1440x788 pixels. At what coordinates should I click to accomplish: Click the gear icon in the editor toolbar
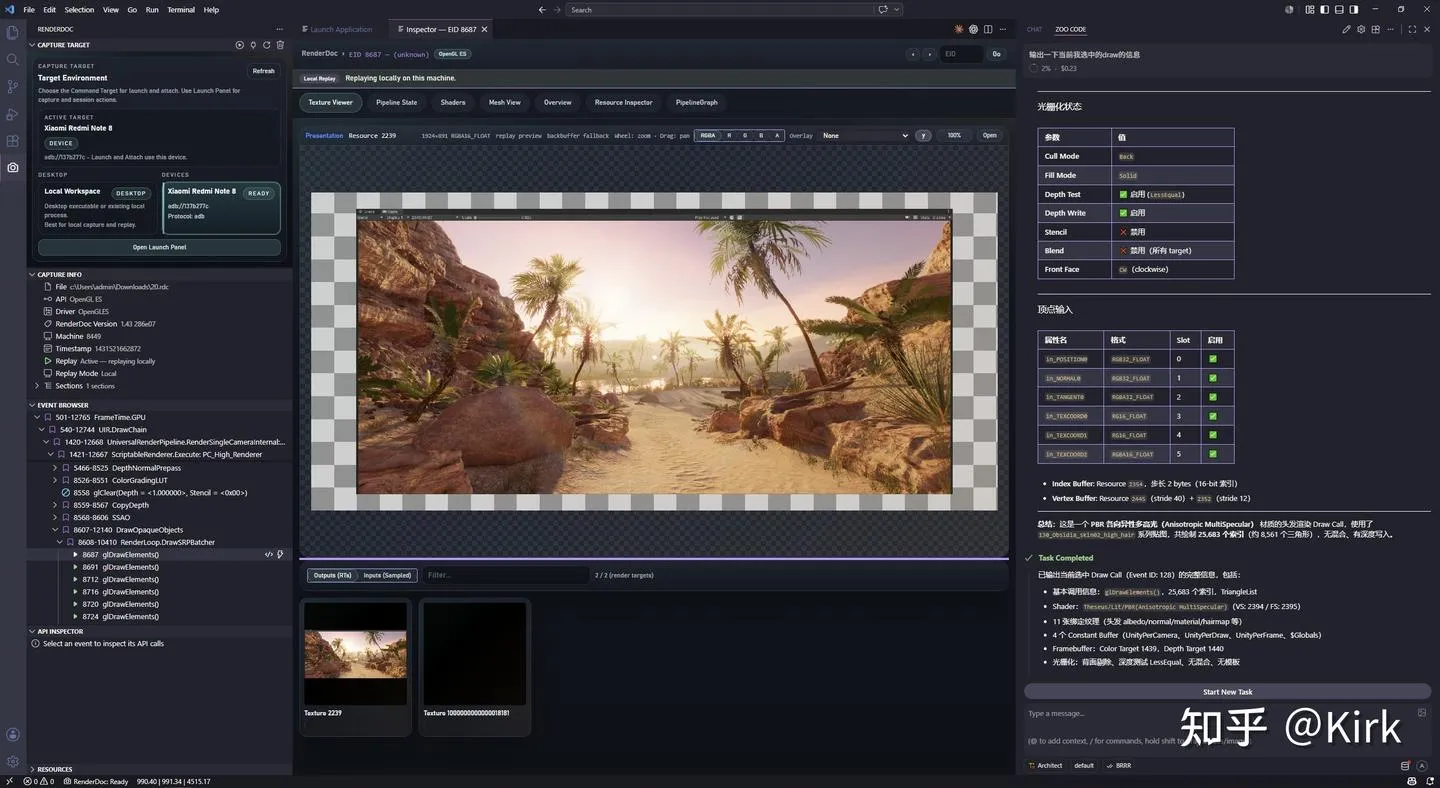[x=973, y=29]
